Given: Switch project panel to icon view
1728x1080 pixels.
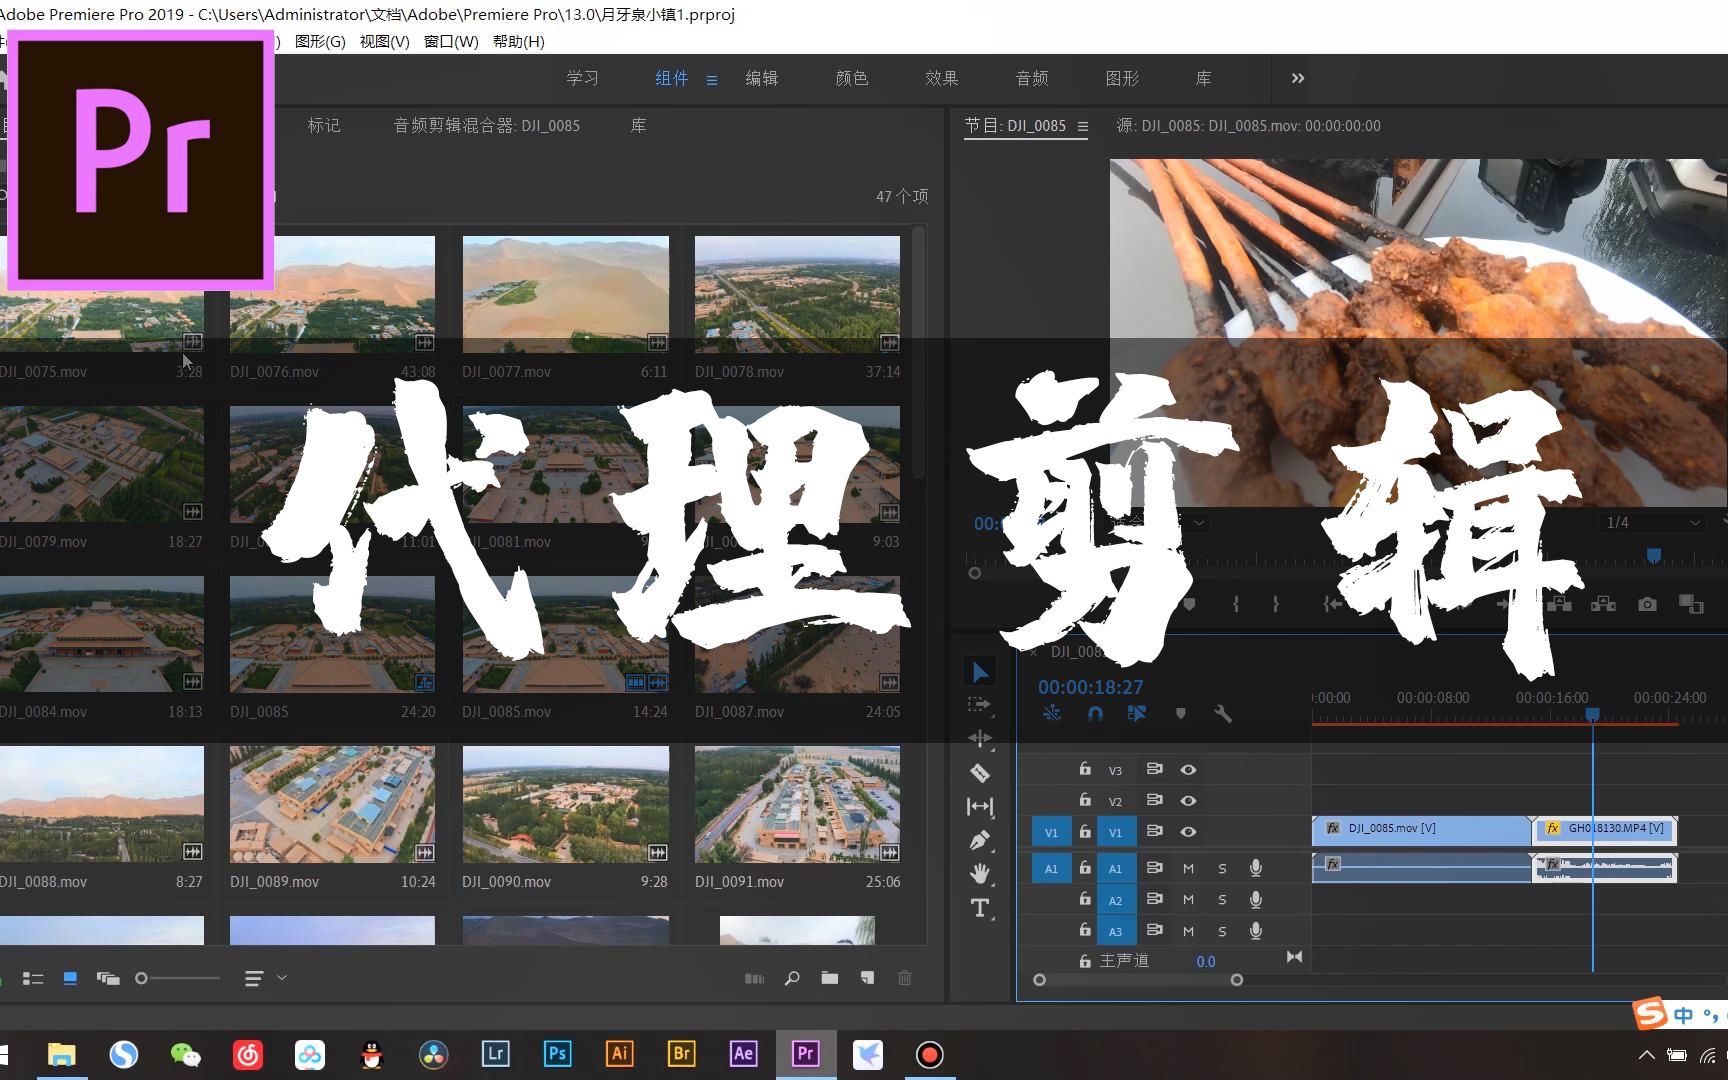Looking at the screenshot, I should (x=70, y=978).
